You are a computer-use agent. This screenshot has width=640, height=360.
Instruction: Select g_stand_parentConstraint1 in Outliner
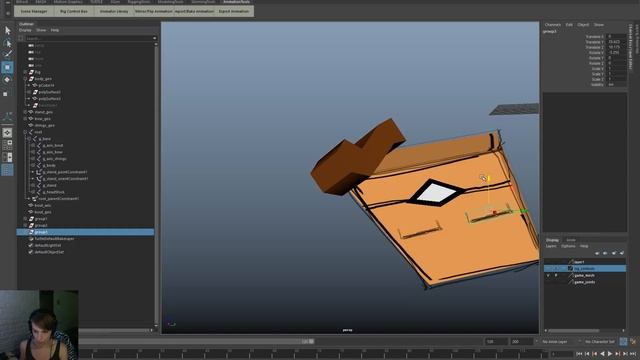(65, 172)
